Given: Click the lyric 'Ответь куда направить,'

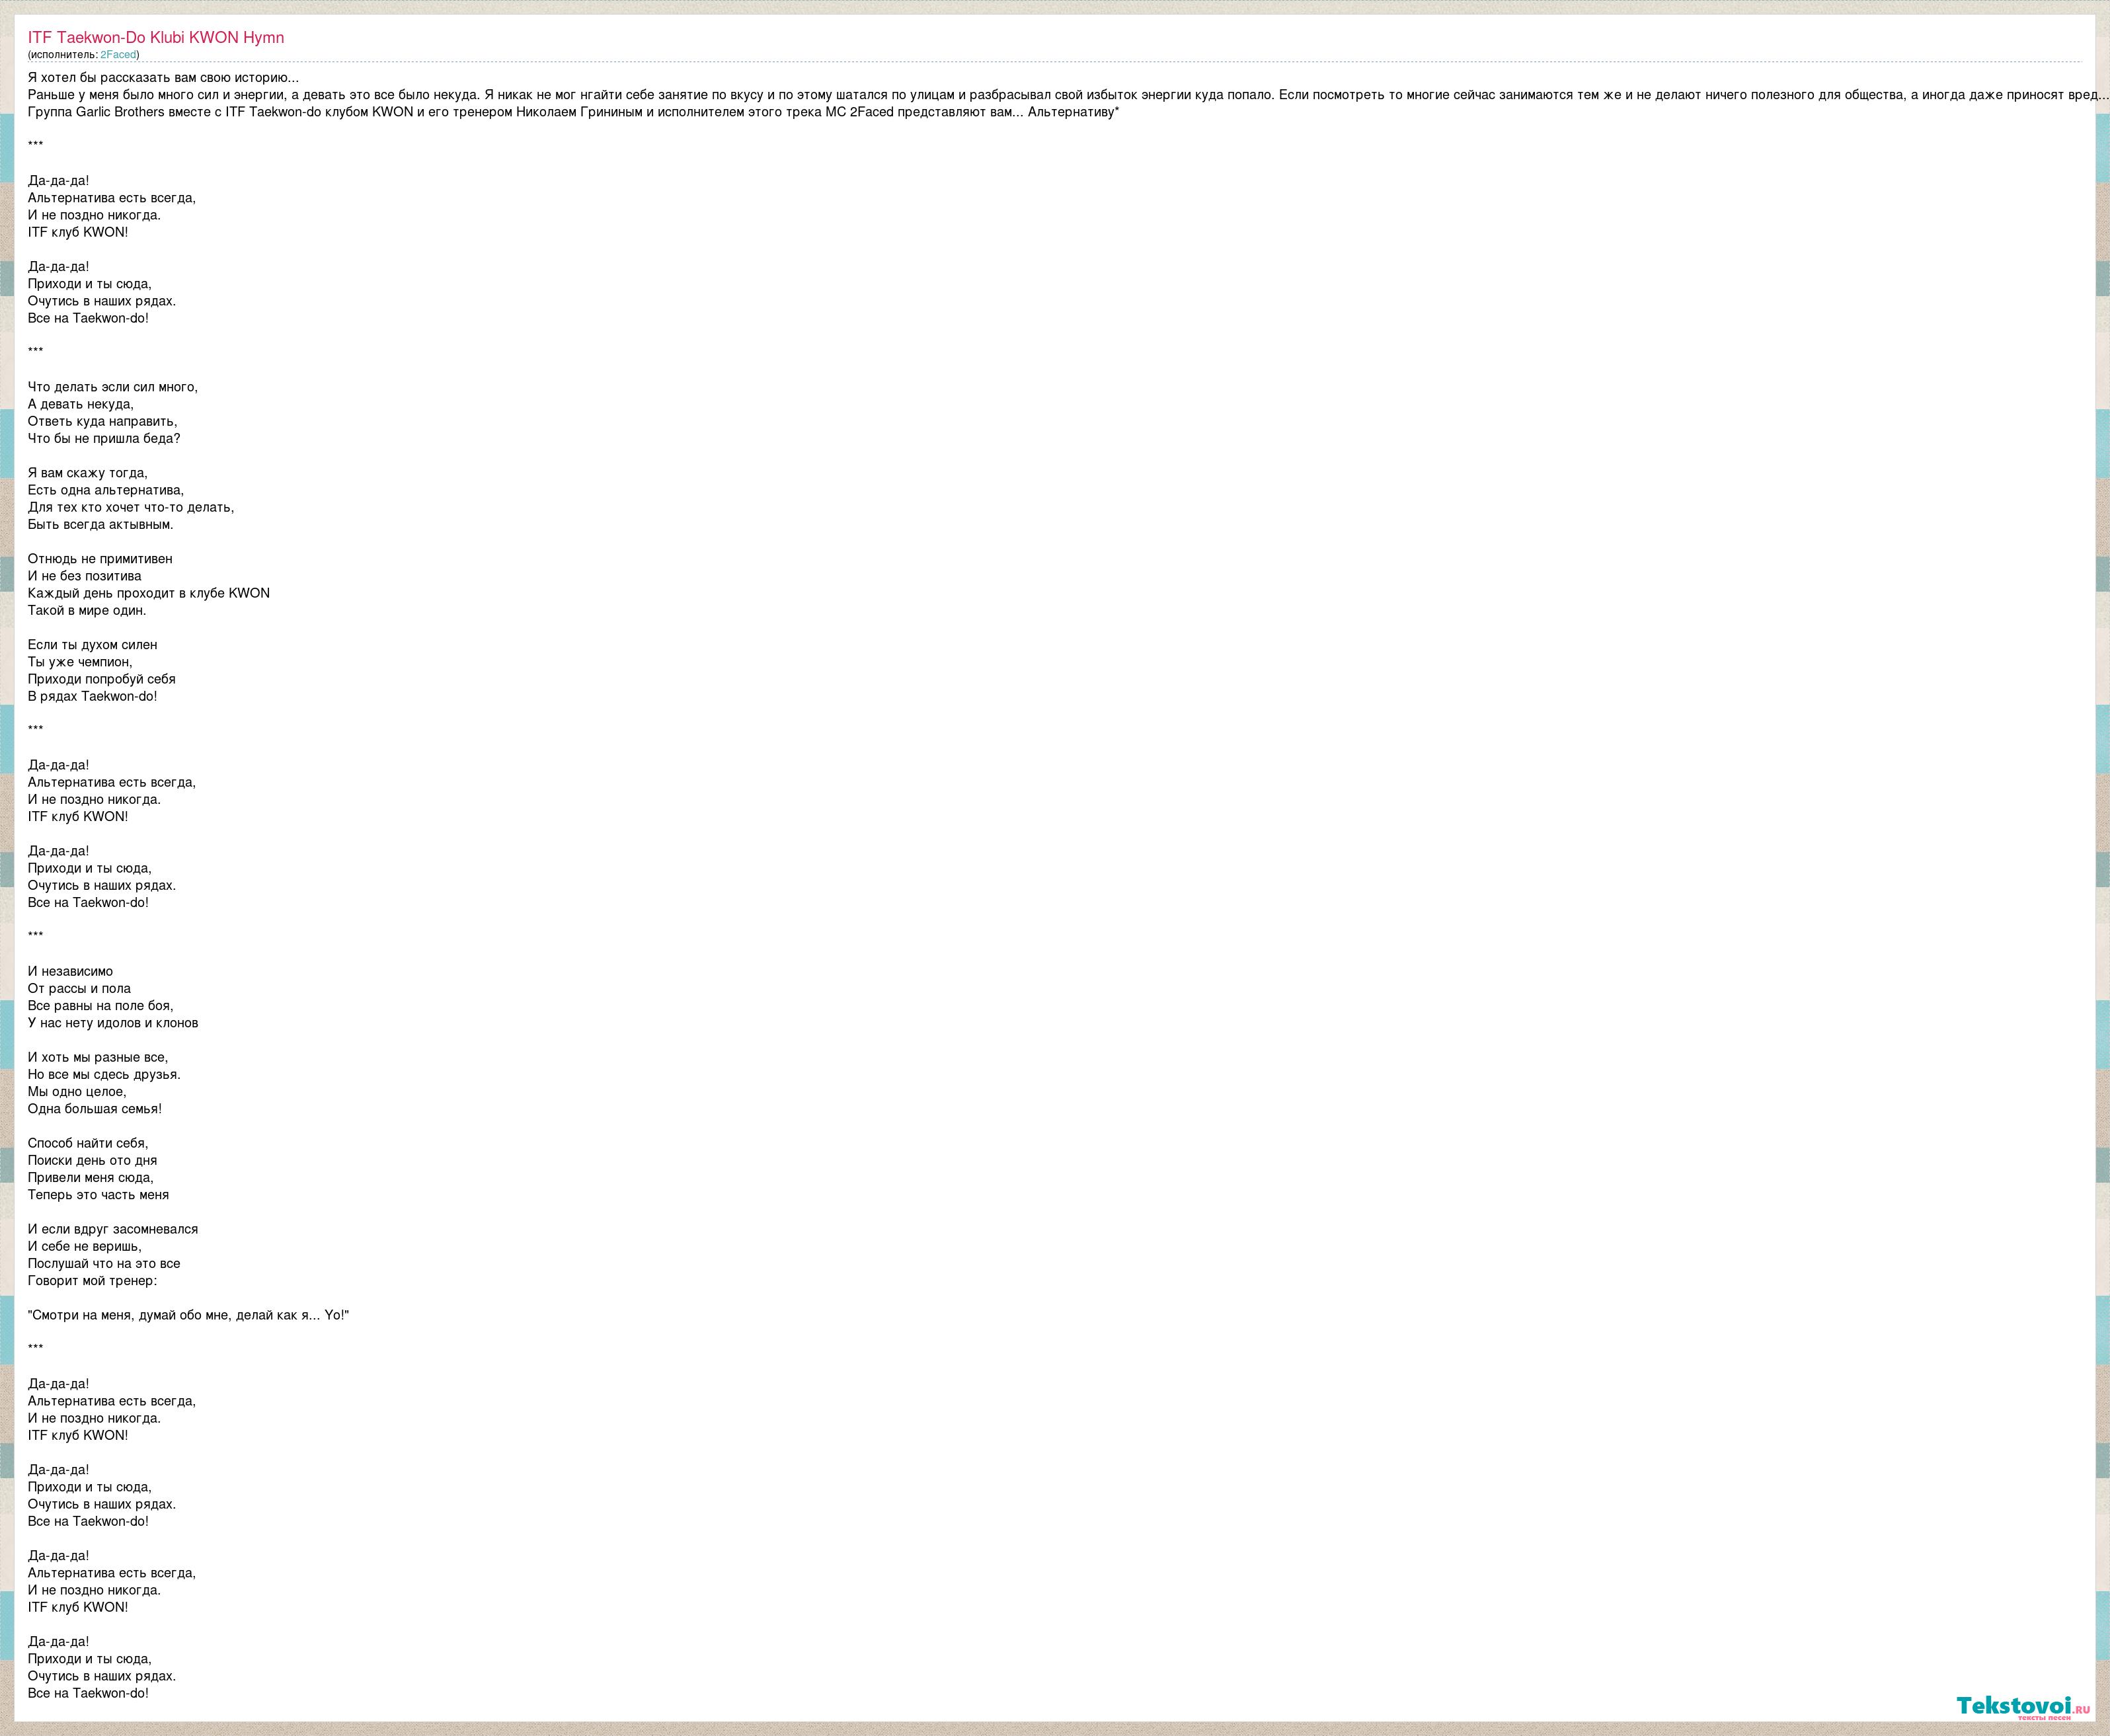Looking at the screenshot, I should (103, 421).
